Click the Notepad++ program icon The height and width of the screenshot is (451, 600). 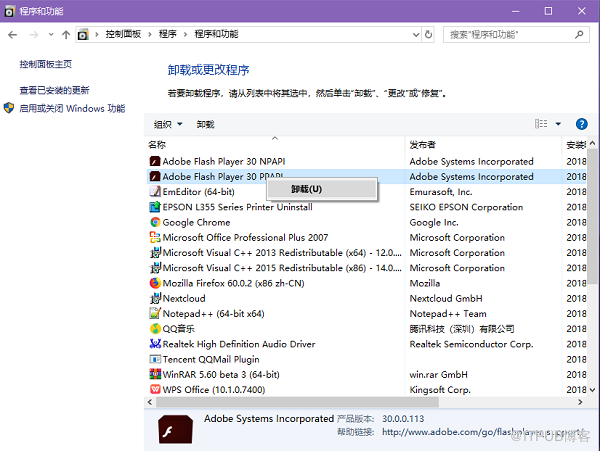point(155,313)
